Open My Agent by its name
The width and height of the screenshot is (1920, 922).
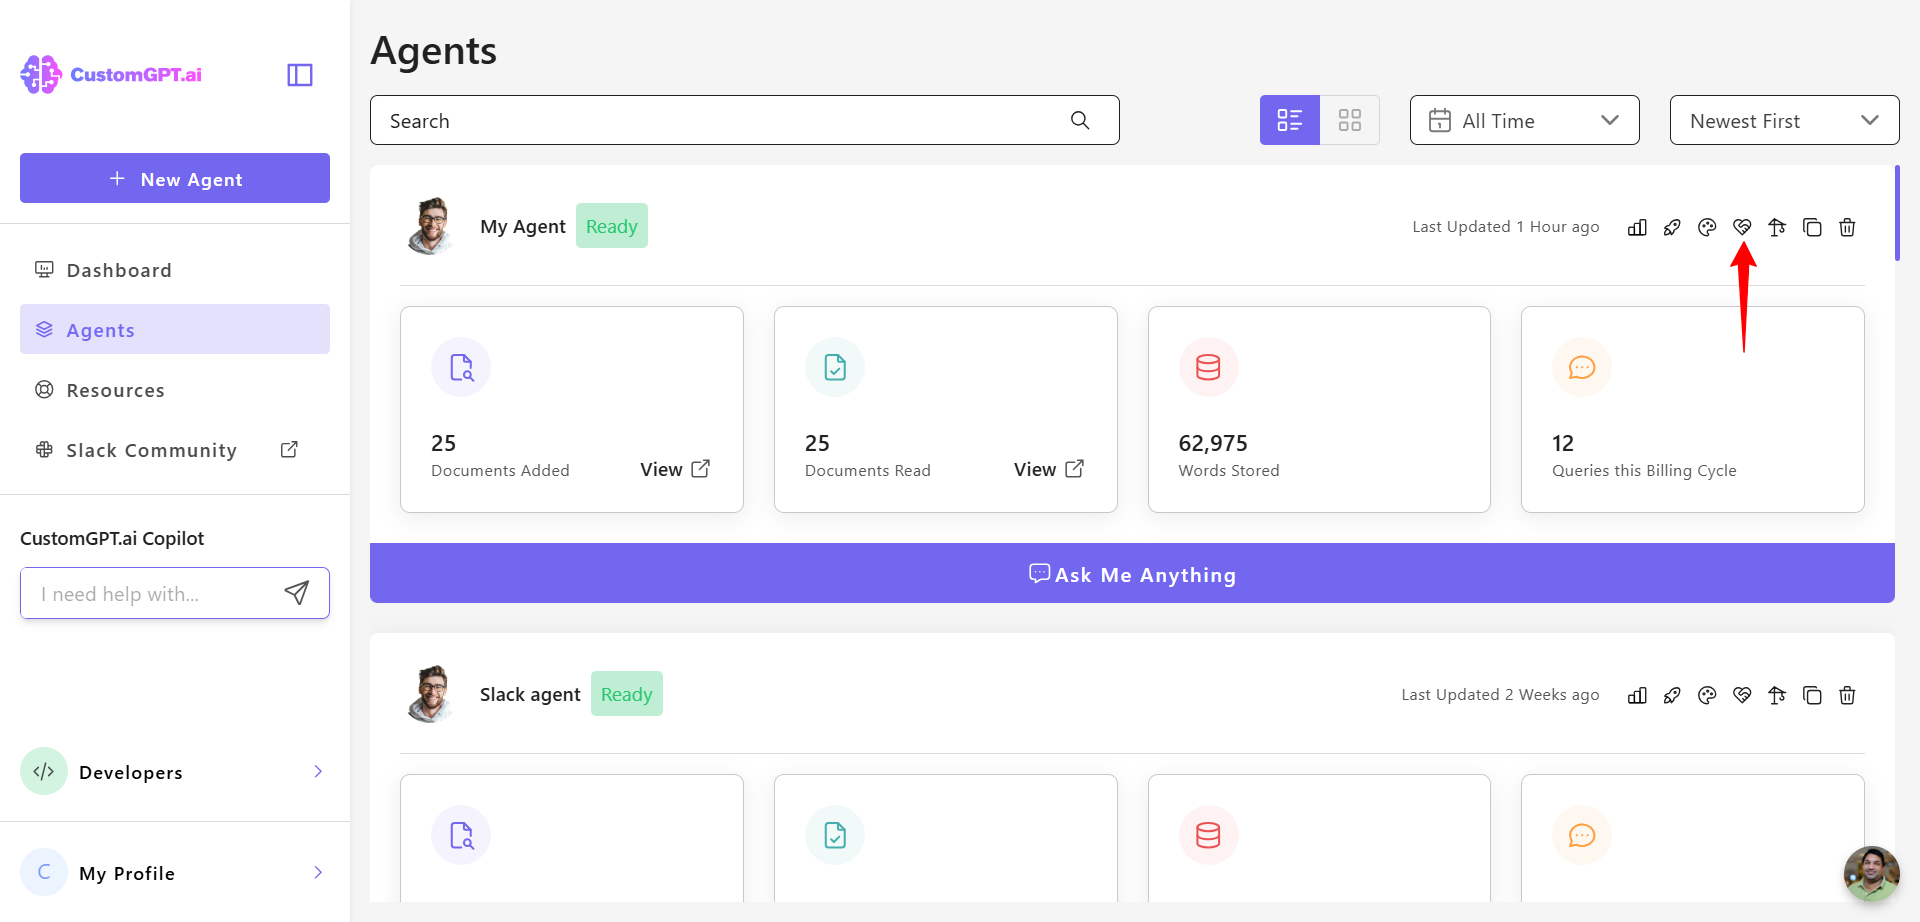pyautogui.click(x=523, y=226)
